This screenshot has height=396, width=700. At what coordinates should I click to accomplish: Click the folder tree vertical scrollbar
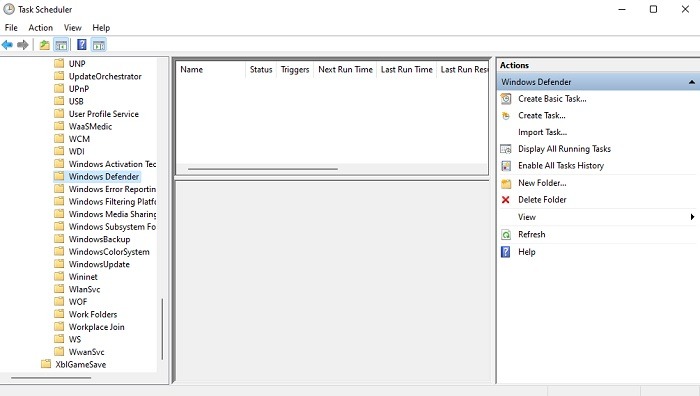tap(162, 329)
